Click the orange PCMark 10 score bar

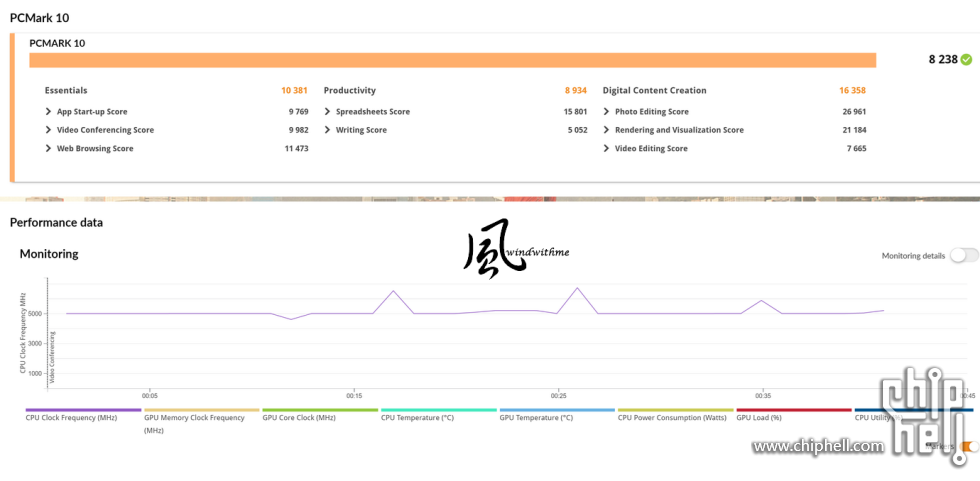(452, 60)
